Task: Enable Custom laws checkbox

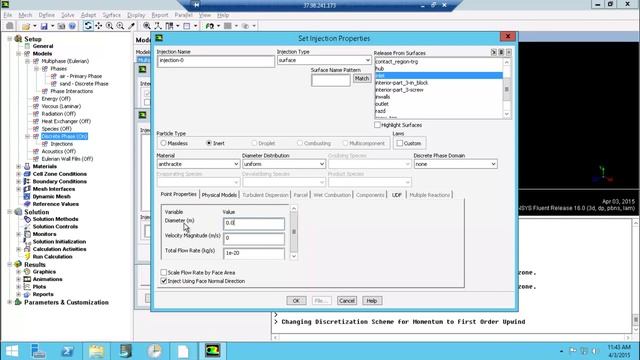Action: click(400, 143)
